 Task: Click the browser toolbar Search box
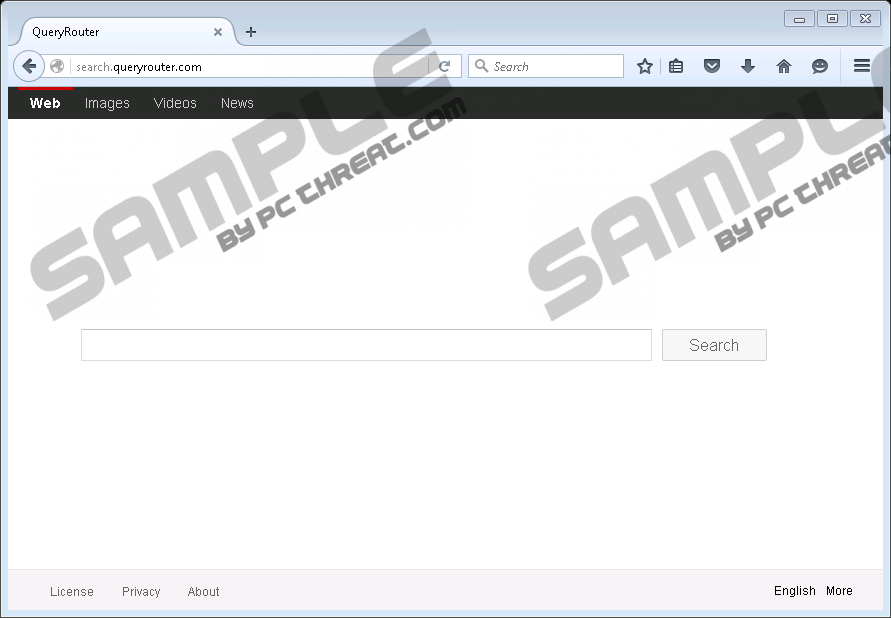[x=555, y=67]
